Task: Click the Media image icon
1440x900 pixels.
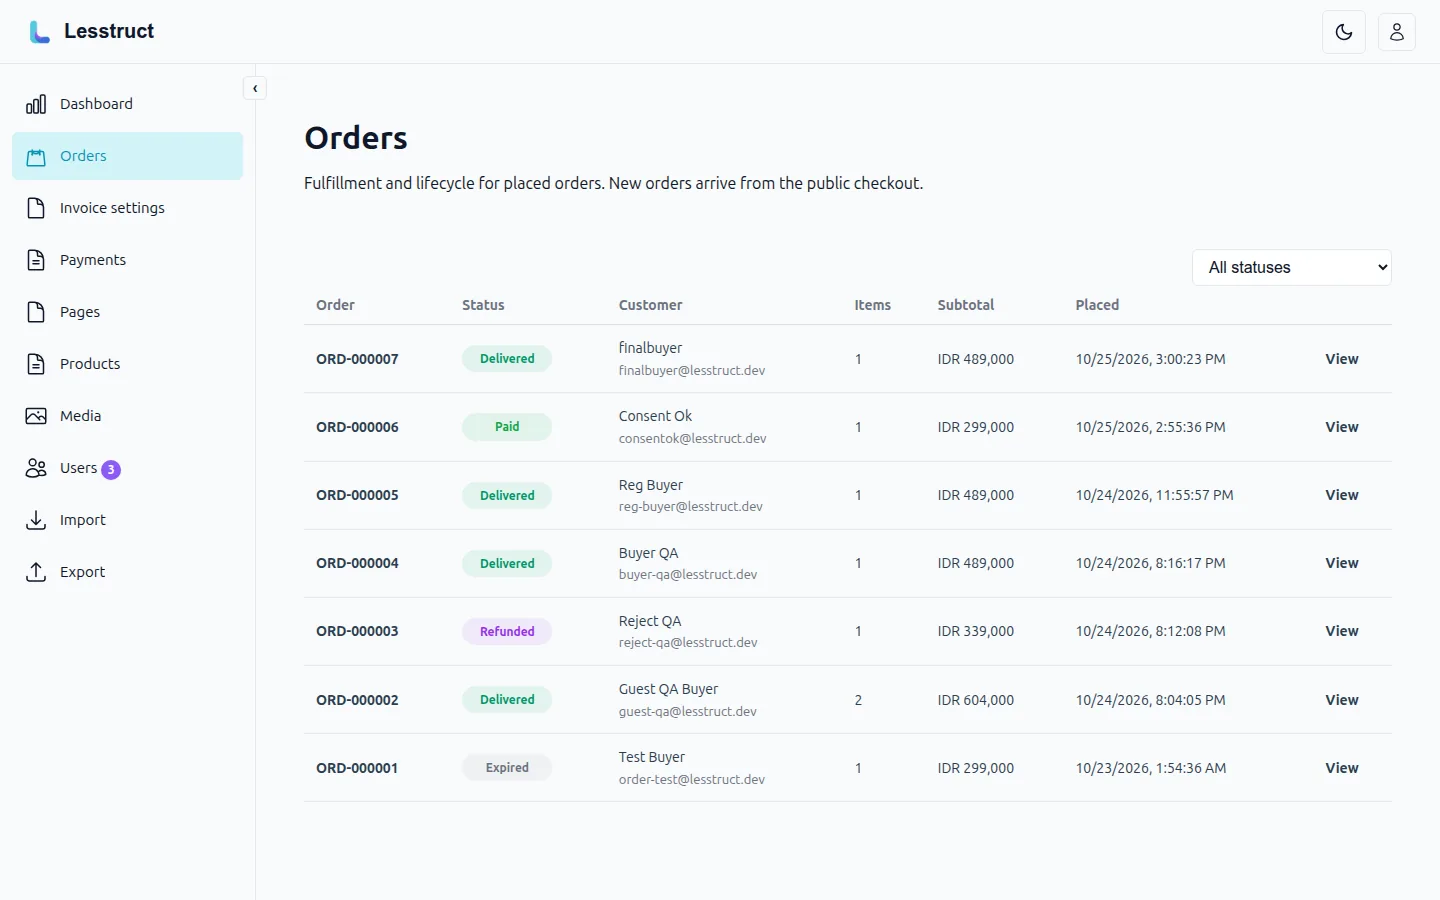Action: point(36,416)
